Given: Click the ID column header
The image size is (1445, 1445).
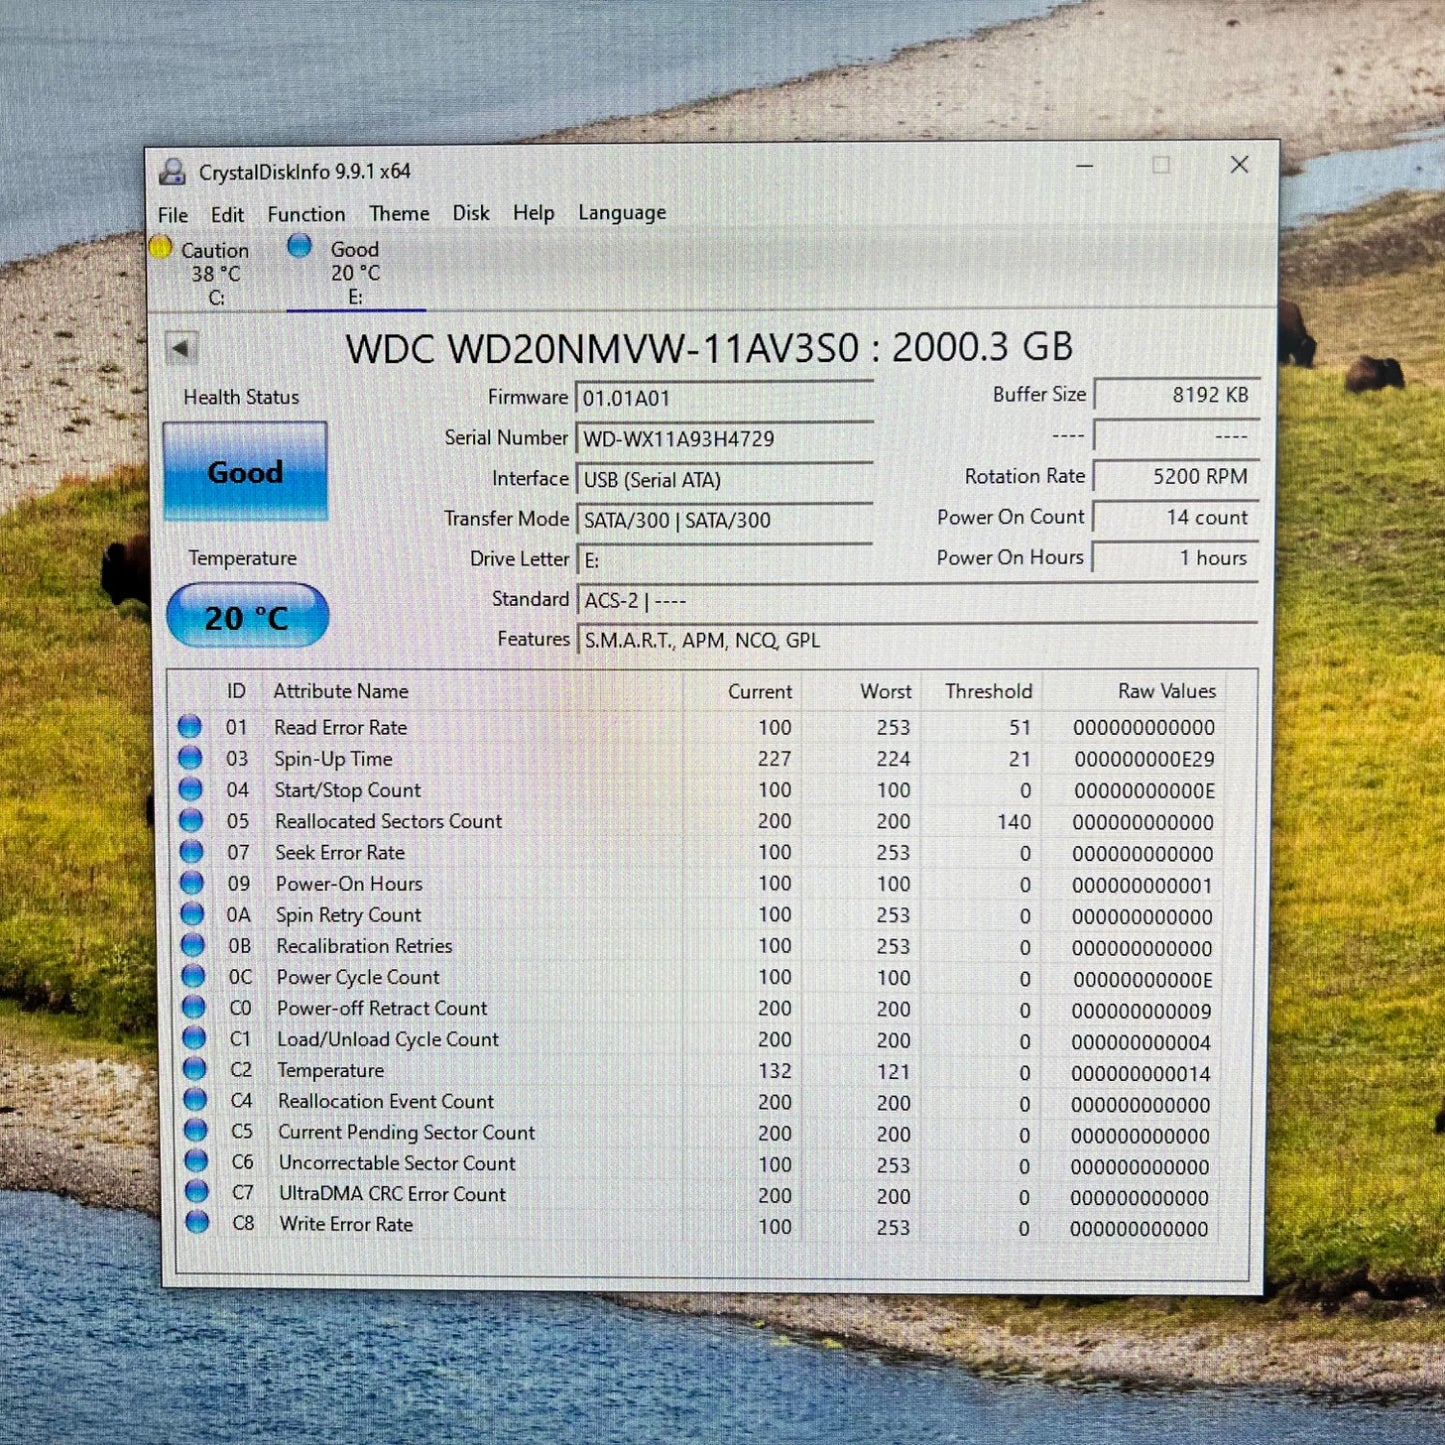Looking at the screenshot, I should coord(236,691).
